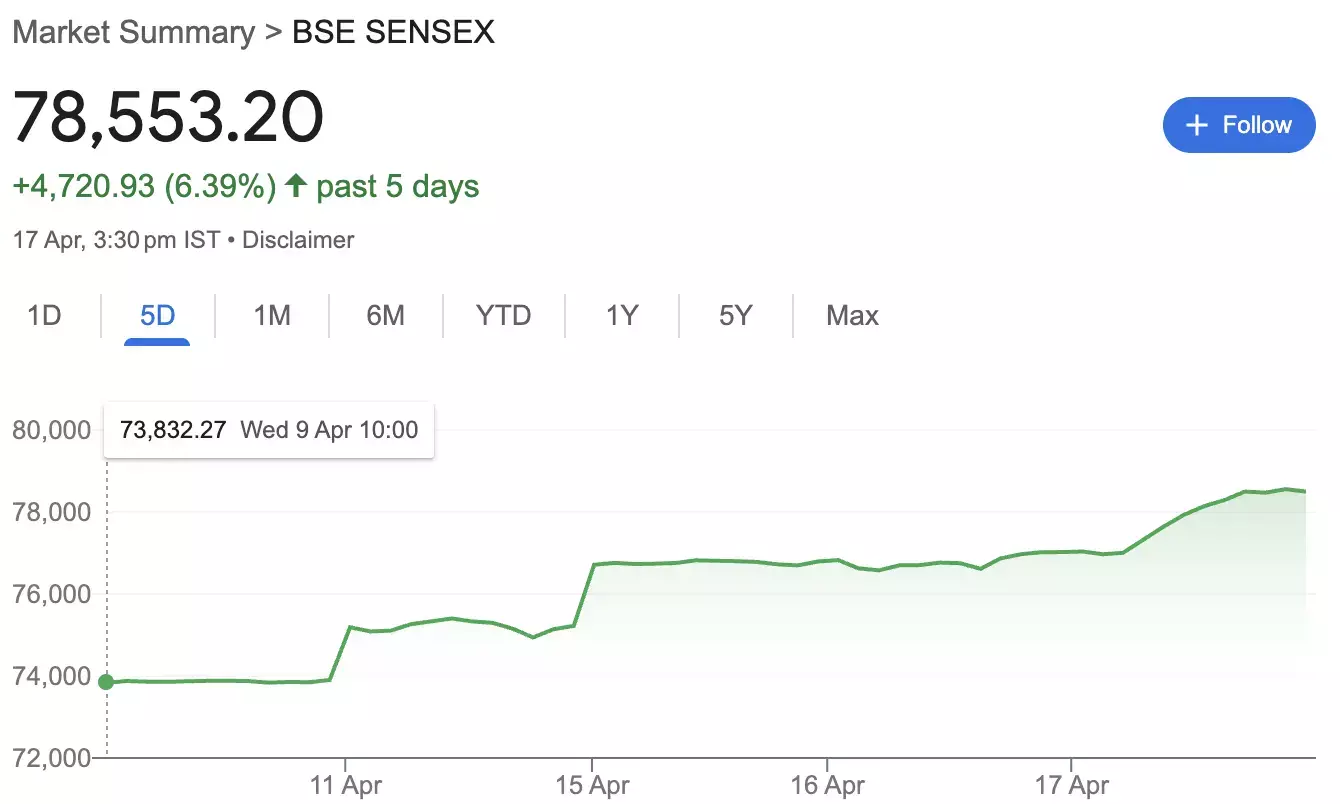Click the BSE SENSEX title

point(391,31)
